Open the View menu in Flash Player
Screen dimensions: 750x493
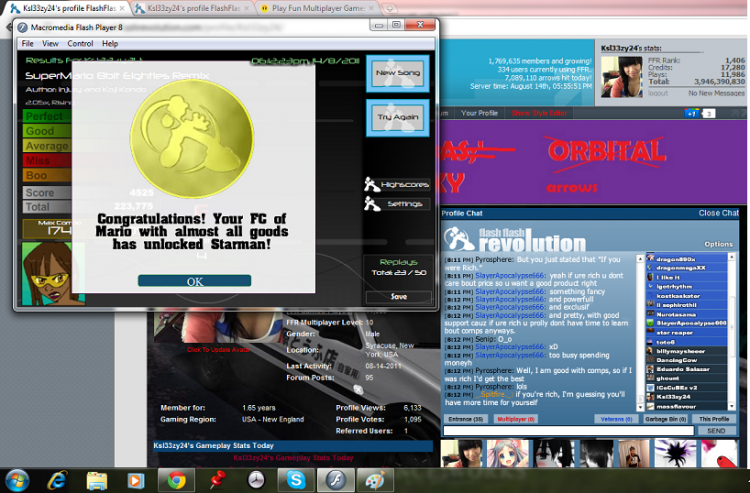(50, 44)
